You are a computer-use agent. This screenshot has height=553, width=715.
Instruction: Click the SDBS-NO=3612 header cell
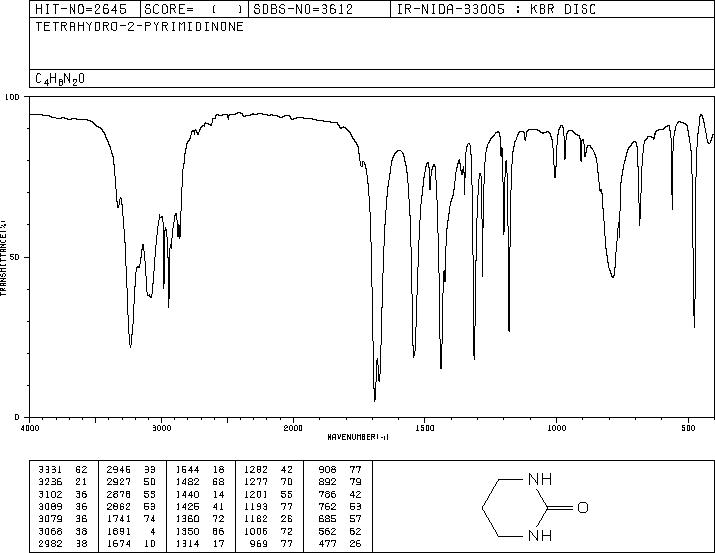pos(303,9)
